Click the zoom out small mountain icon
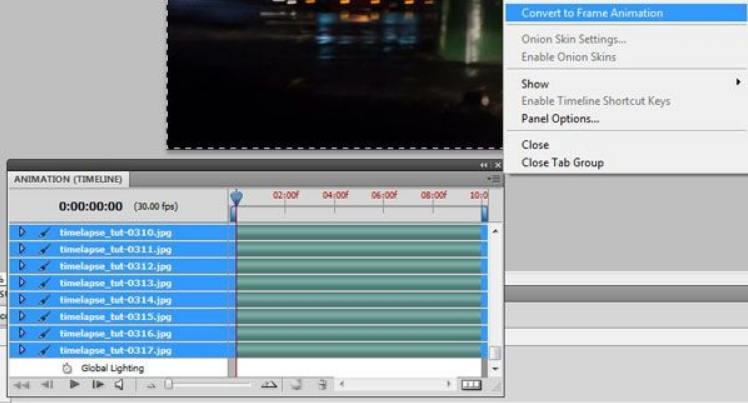The image size is (748, 403). click(x=151, y=385)
